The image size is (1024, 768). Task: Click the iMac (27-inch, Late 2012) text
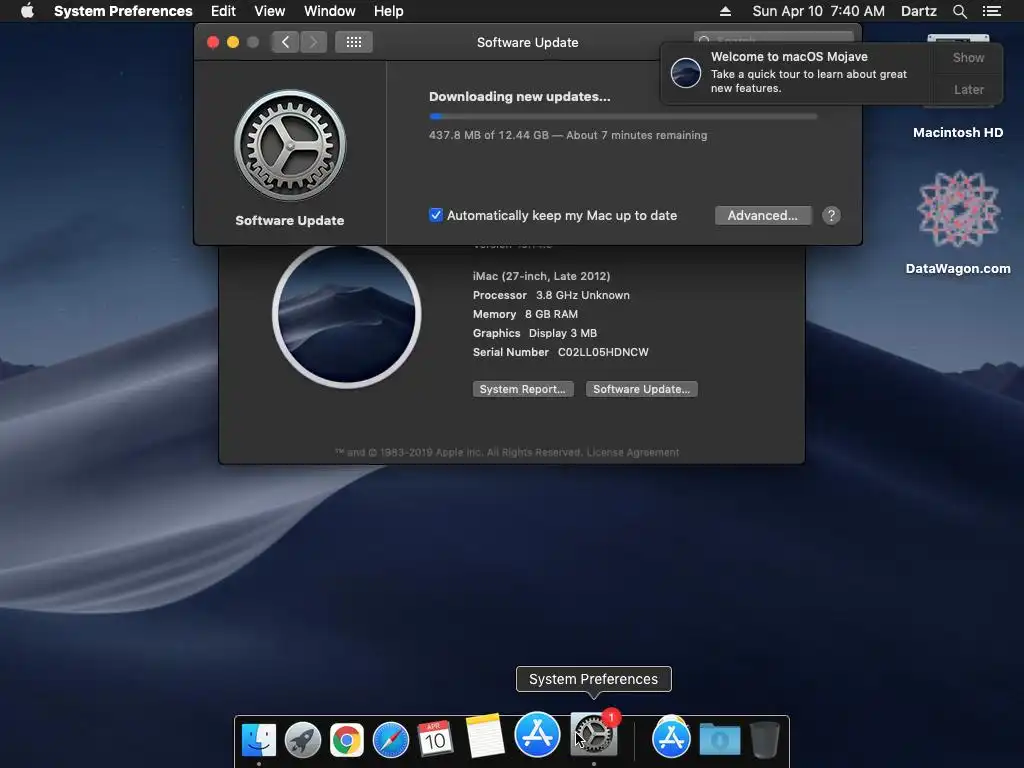pos(541,276)
